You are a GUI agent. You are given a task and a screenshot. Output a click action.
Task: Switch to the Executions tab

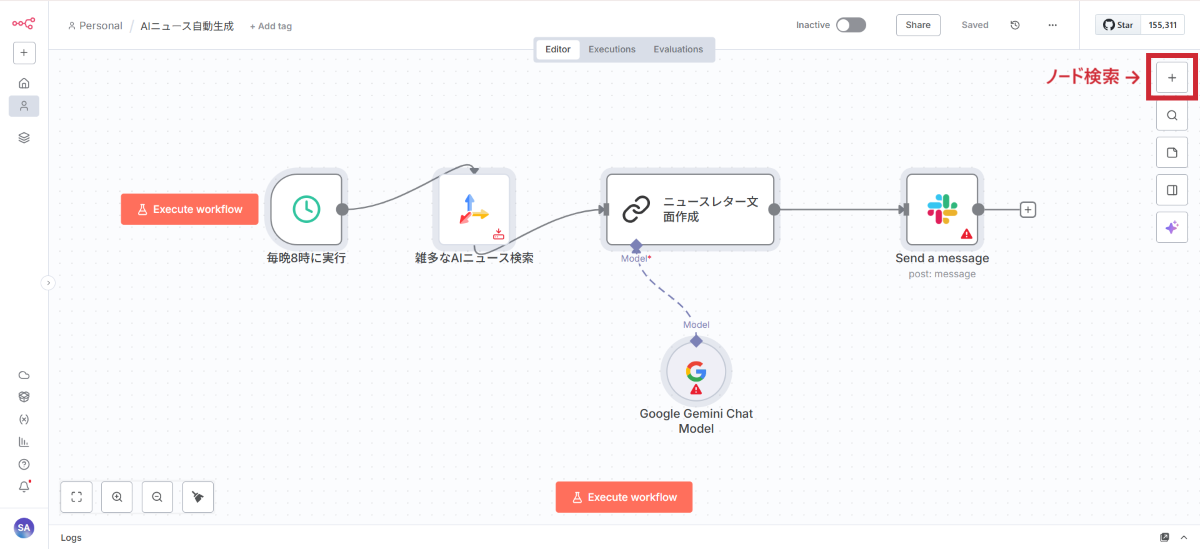coord(611,49)
